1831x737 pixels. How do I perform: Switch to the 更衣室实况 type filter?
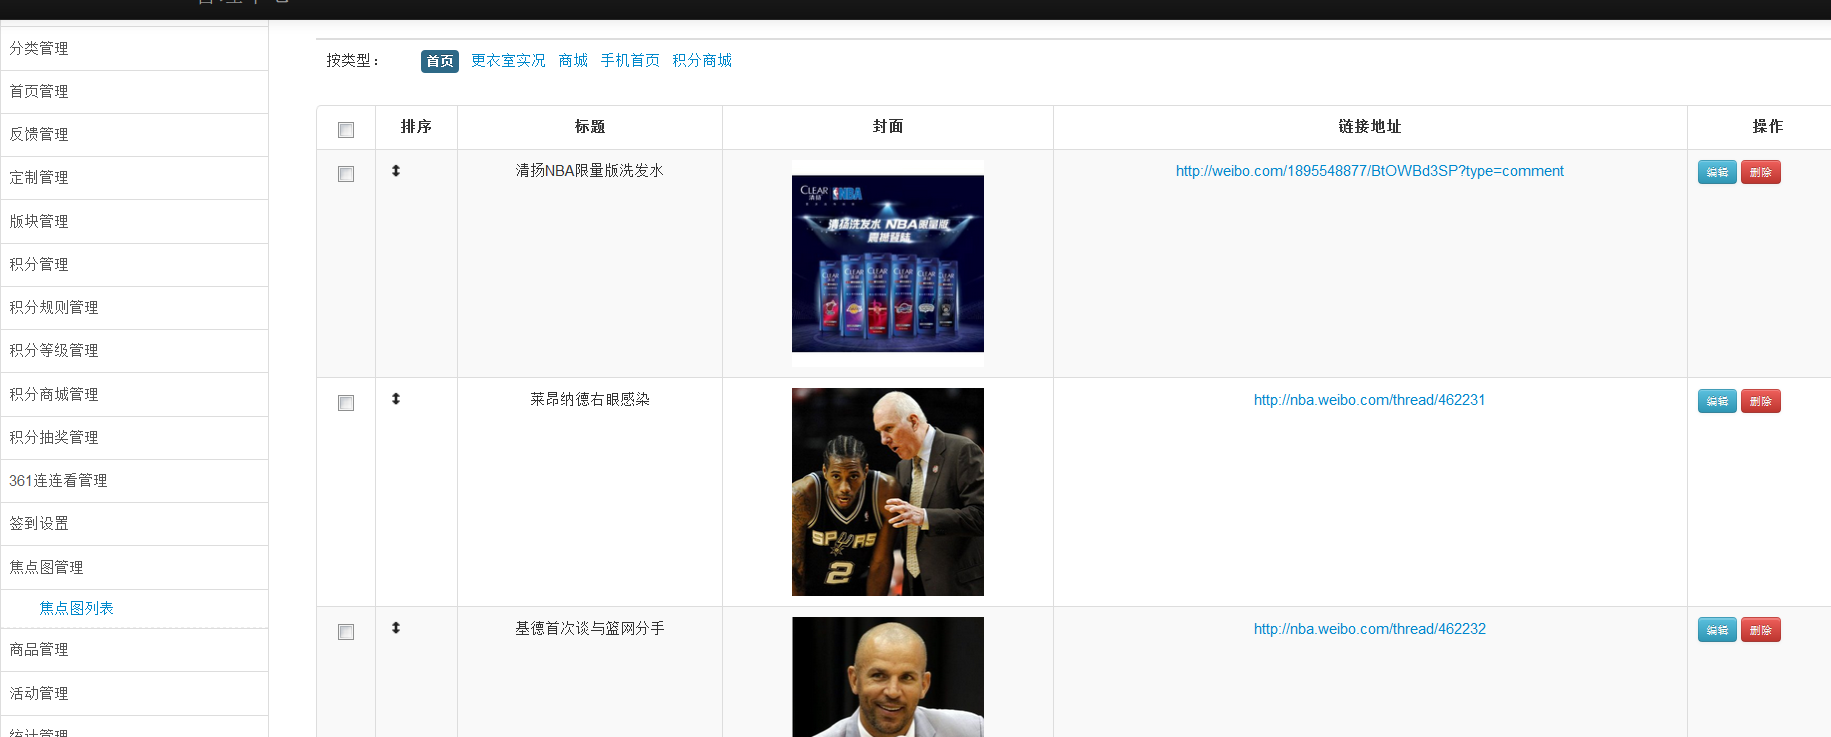coord(508,61)
